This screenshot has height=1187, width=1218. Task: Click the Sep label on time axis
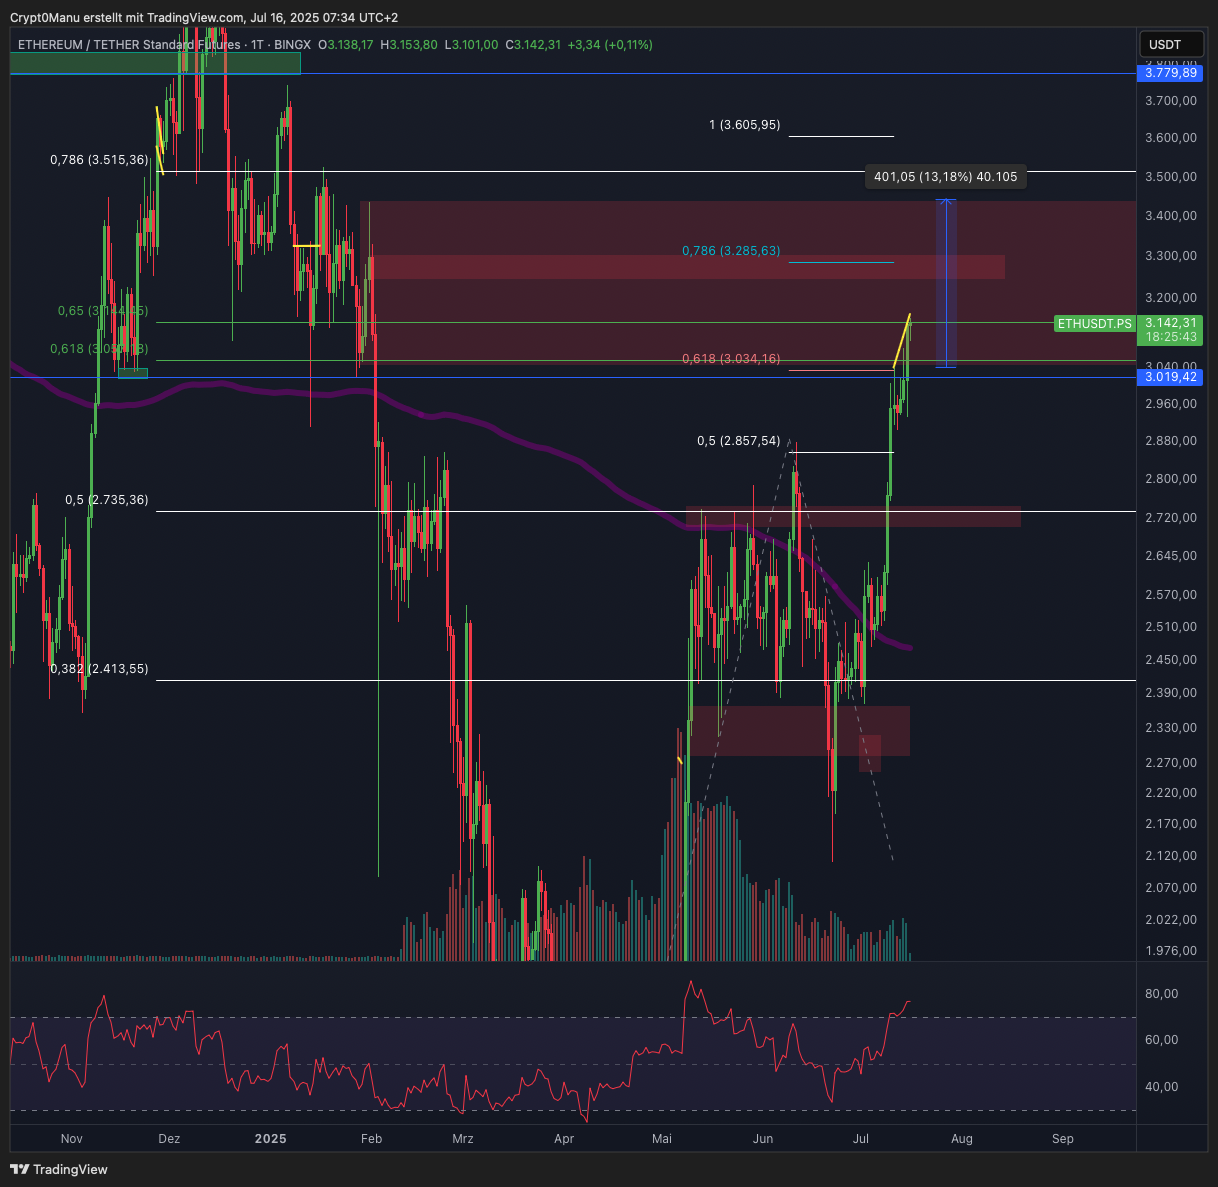point(1063,1138)
